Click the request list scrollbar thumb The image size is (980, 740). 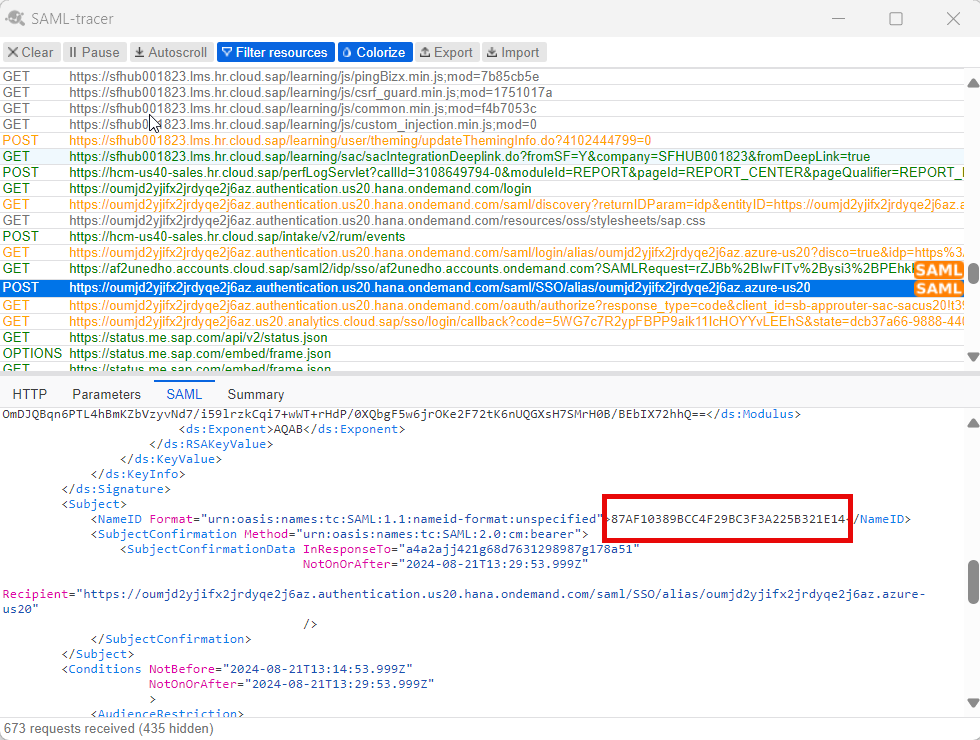pos(973,273)
